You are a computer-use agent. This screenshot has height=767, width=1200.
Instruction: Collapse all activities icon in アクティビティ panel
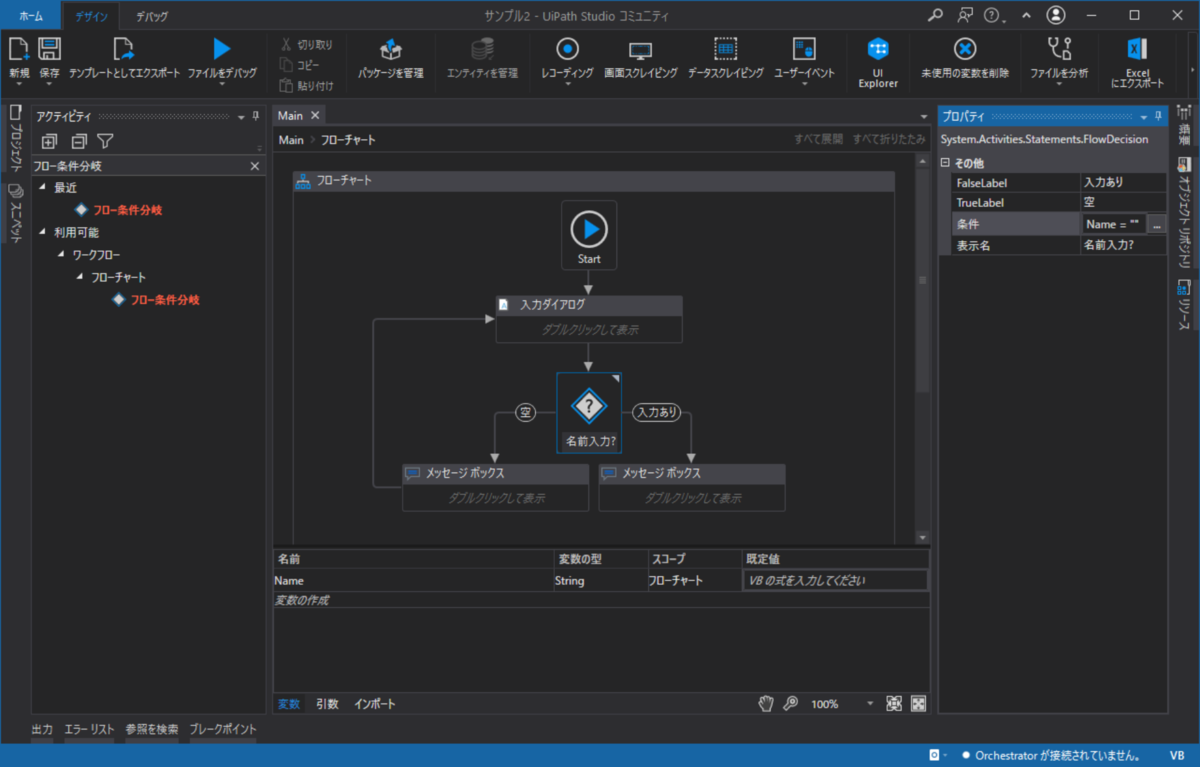78,142
